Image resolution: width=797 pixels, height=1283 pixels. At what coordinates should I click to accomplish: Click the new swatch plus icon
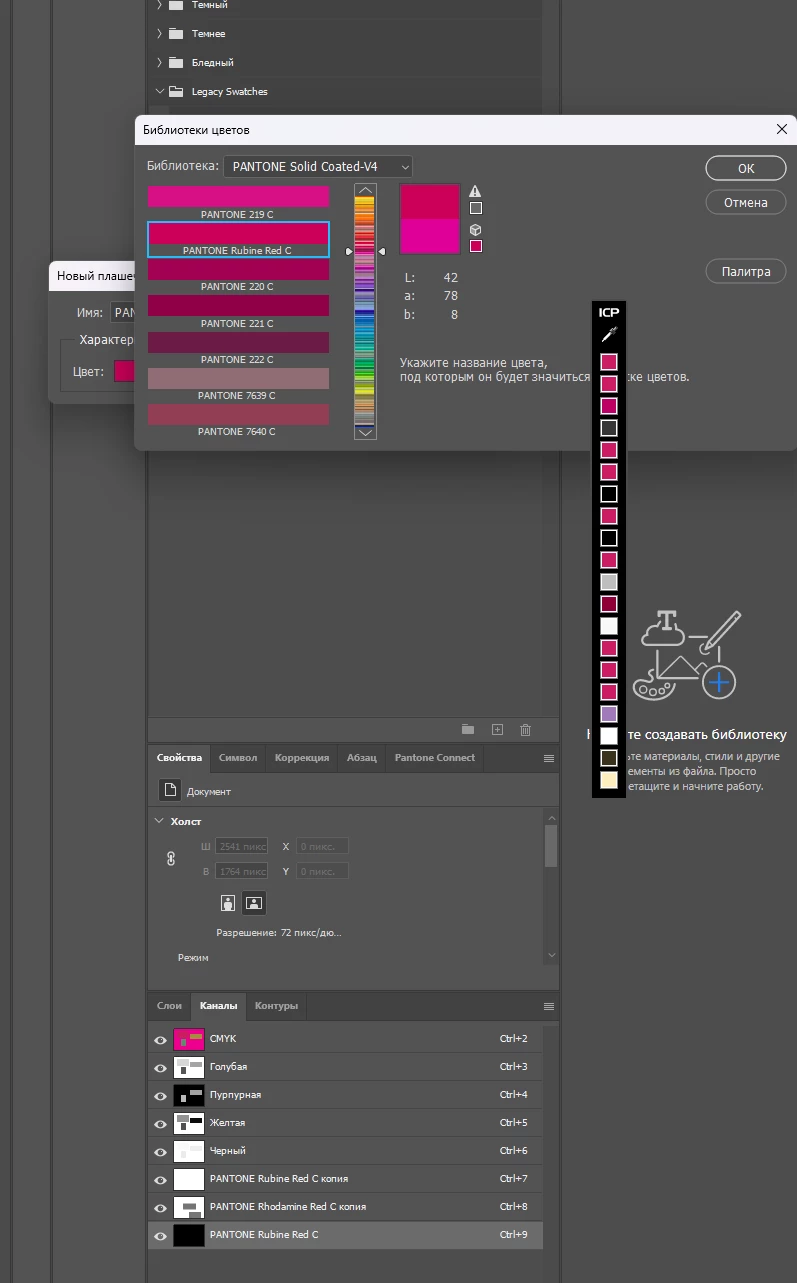click(x=497, y=730)
